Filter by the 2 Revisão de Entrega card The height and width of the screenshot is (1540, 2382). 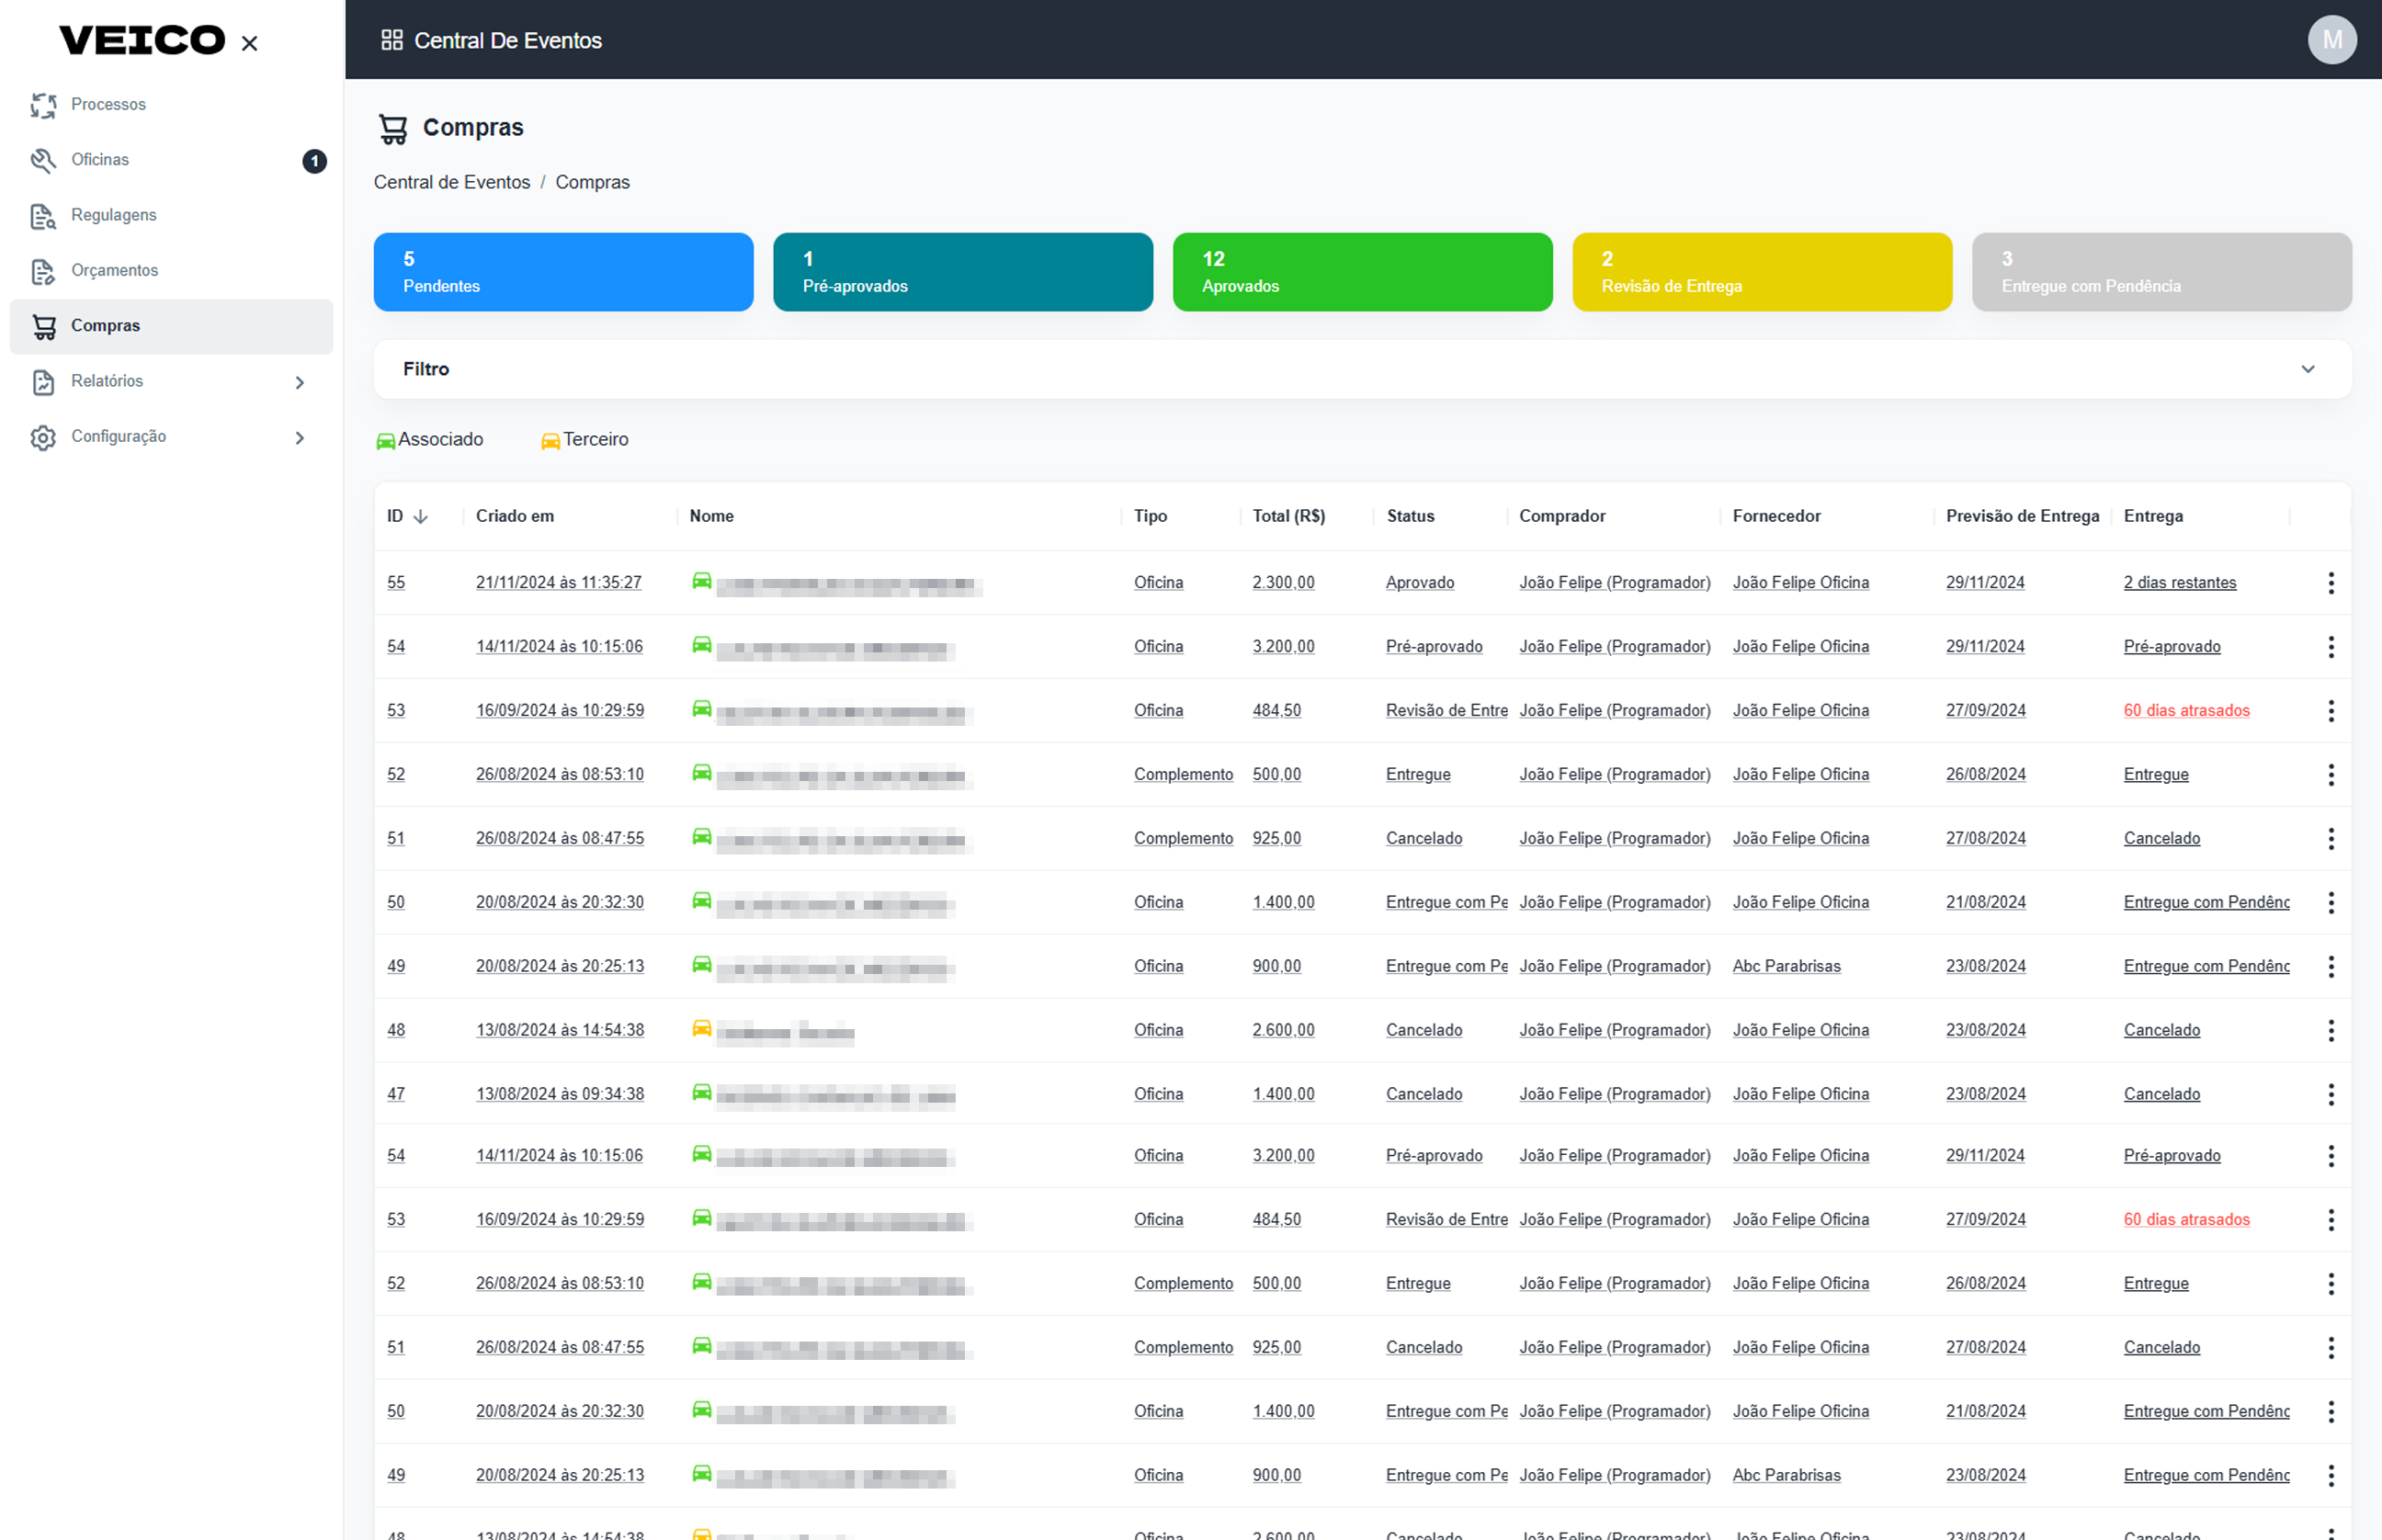(1761, 272)
